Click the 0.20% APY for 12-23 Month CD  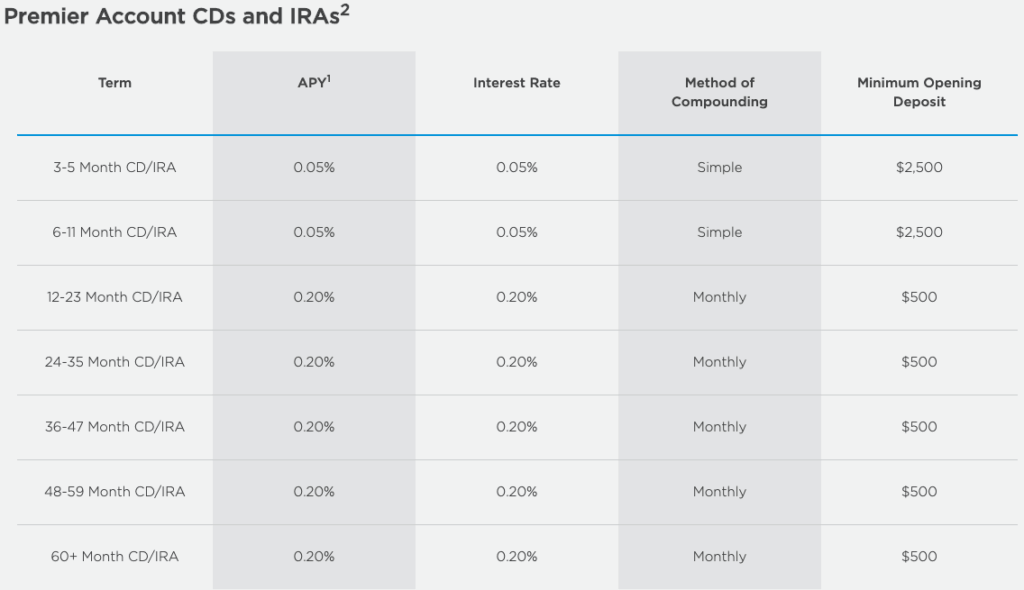tap(314, 297)
